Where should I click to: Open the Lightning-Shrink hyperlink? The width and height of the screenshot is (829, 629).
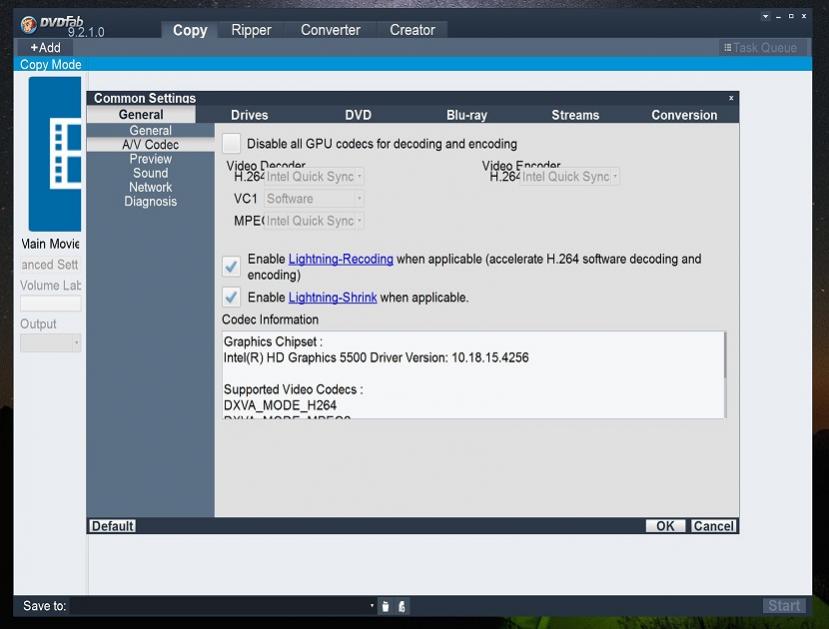tap(332, 297)
